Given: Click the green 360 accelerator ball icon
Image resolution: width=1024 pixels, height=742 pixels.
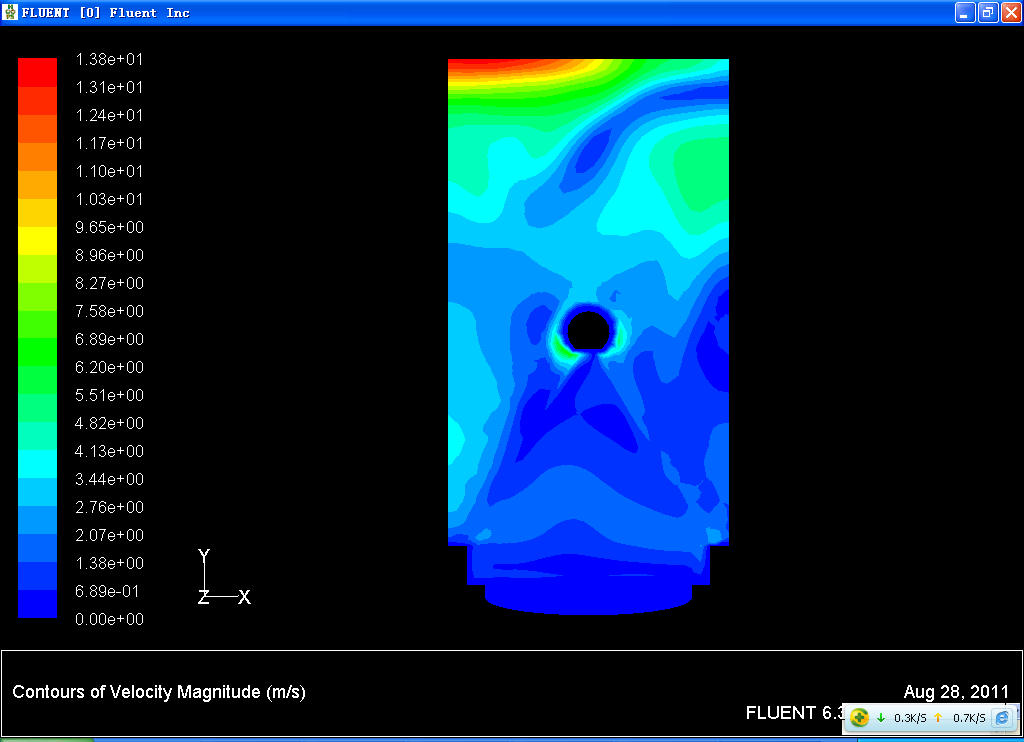Looking at the screenshot, I should click(860, 717).
